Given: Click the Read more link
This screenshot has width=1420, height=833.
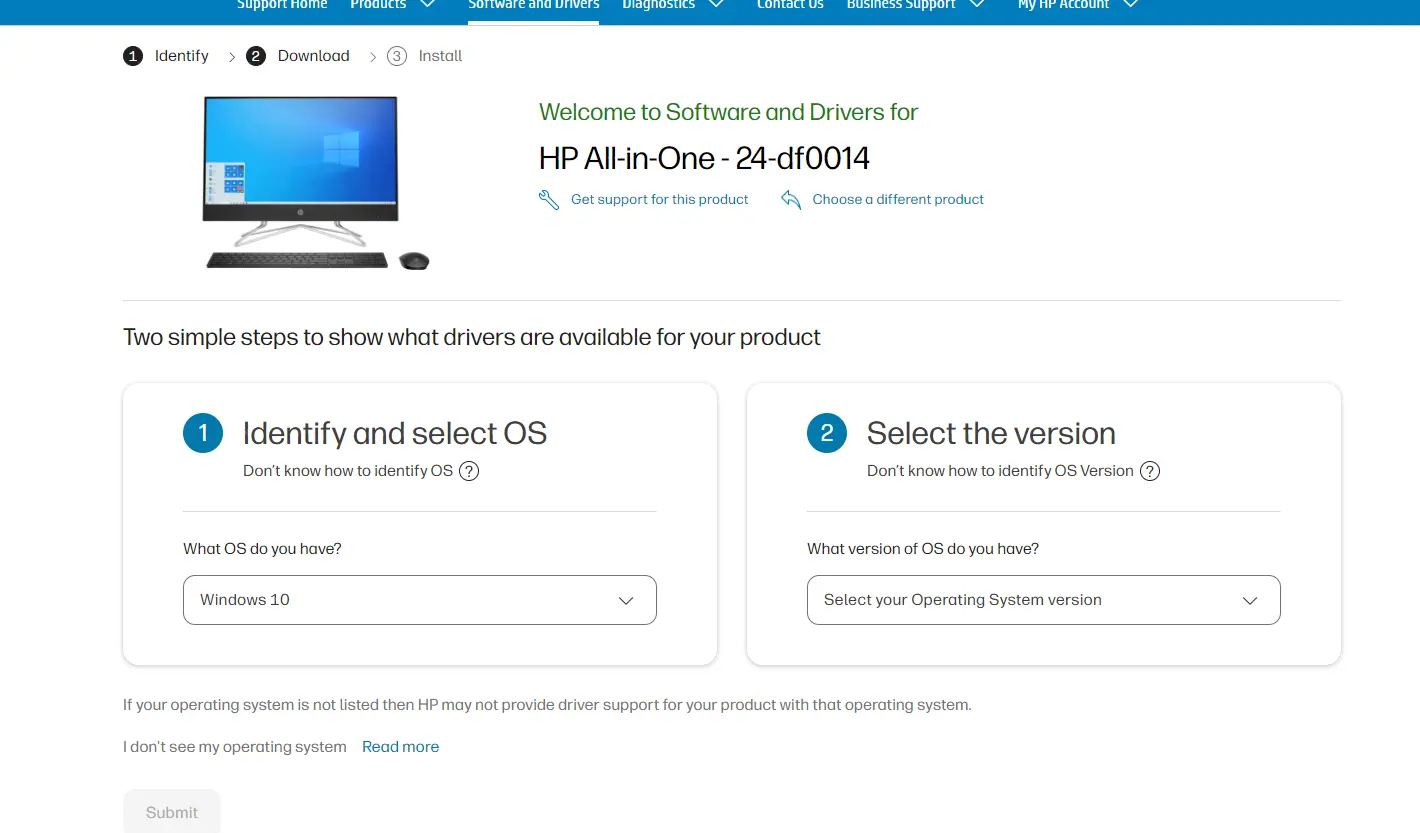Looking at the screenshot, I should [400, 747].
